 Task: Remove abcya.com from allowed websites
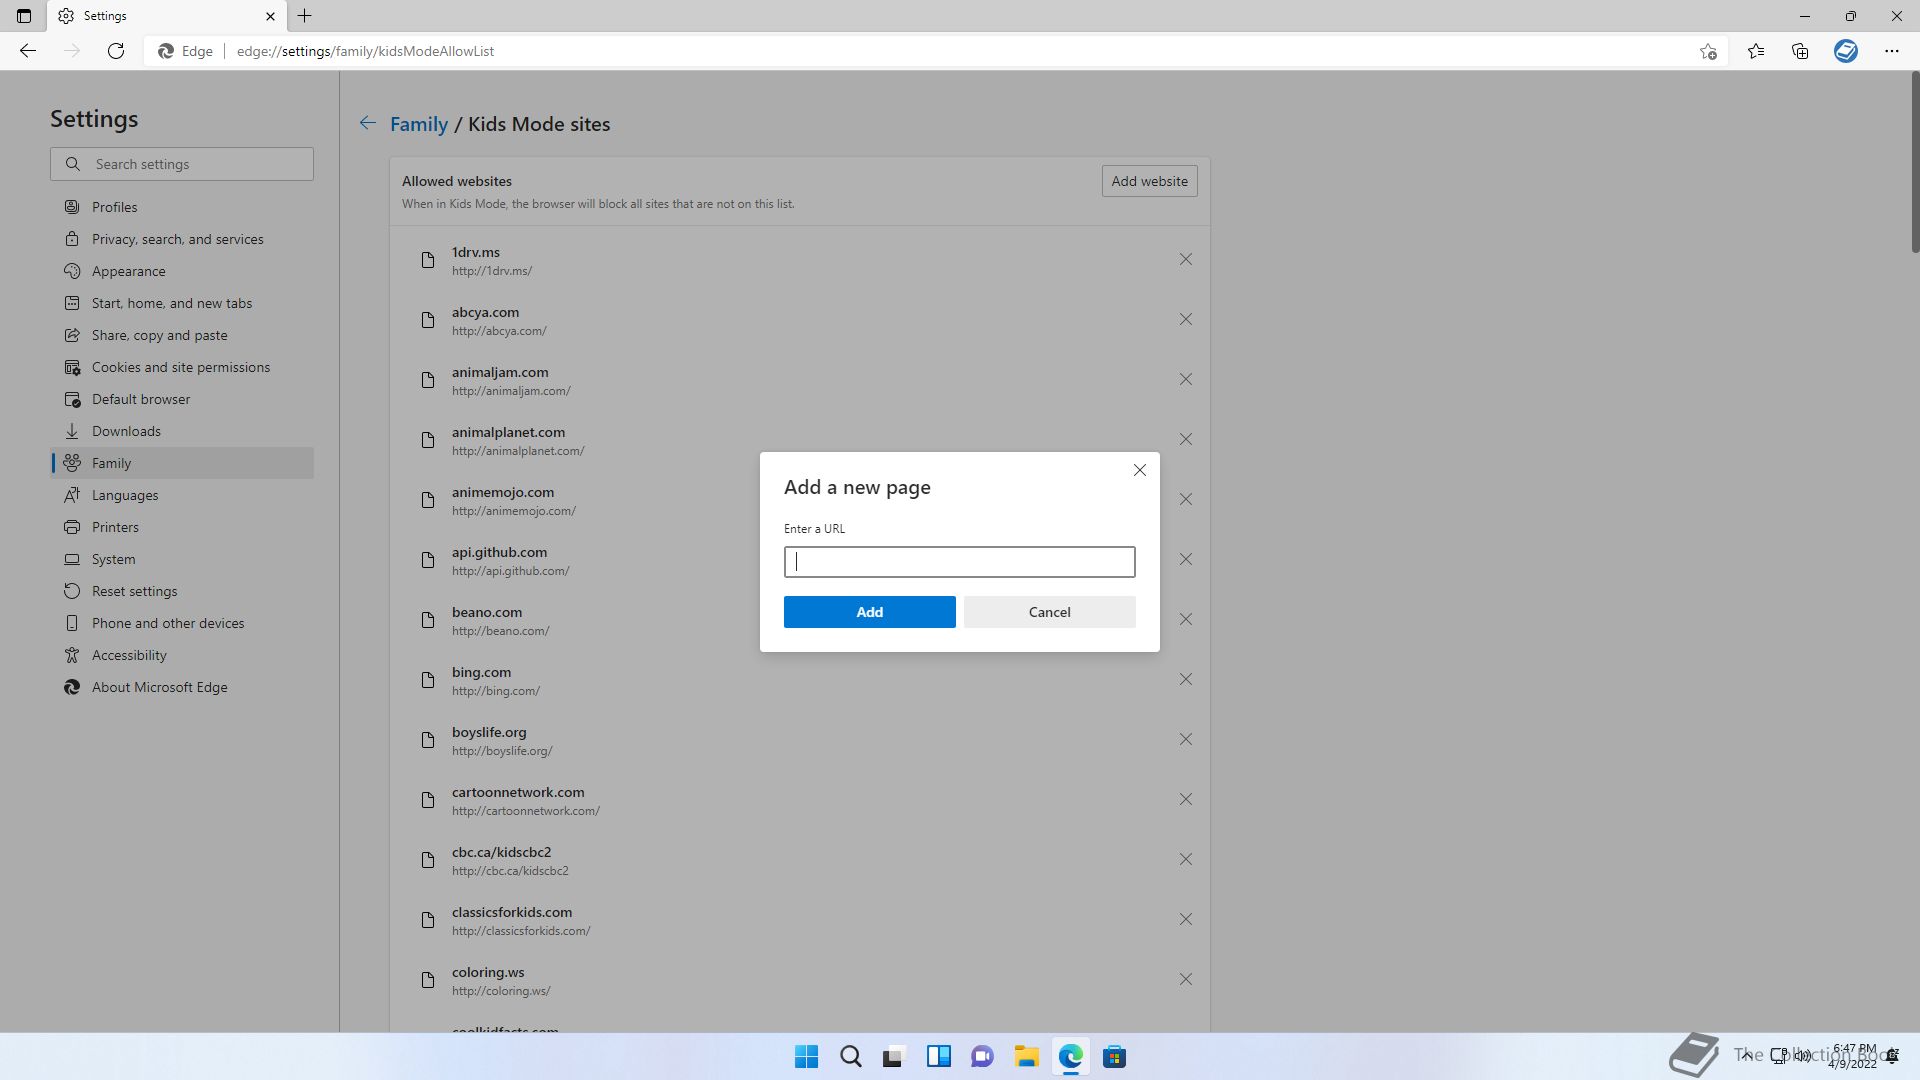click(1185, 320)
